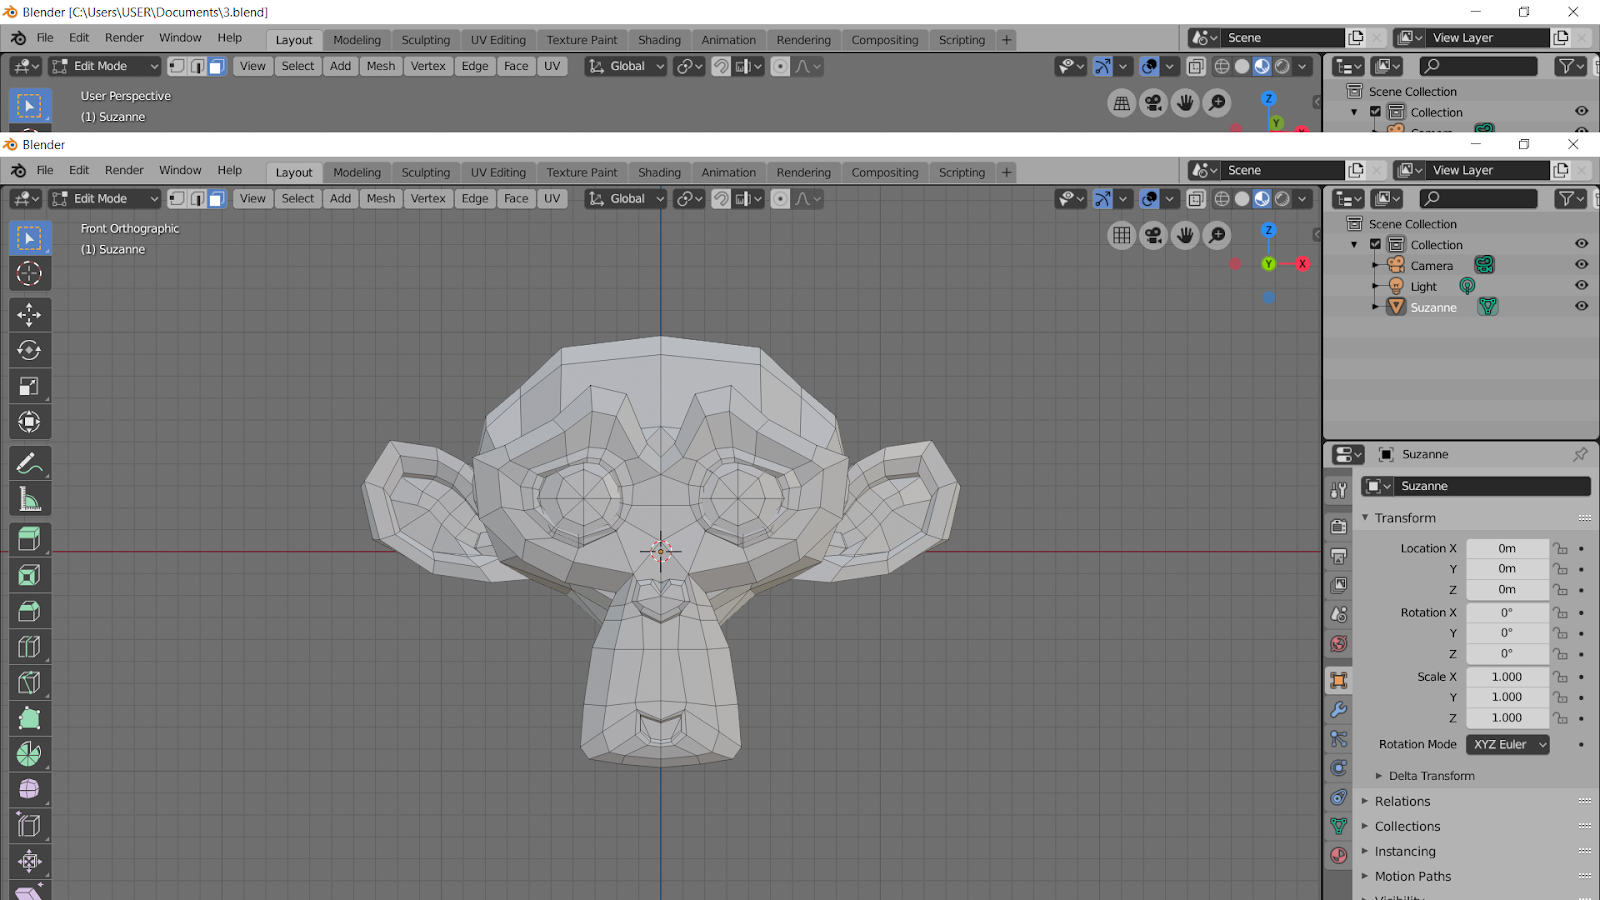Screen dimensions: 1600x900
Task: Switch to the Shading workspace tab
Action: pos(659,171)
